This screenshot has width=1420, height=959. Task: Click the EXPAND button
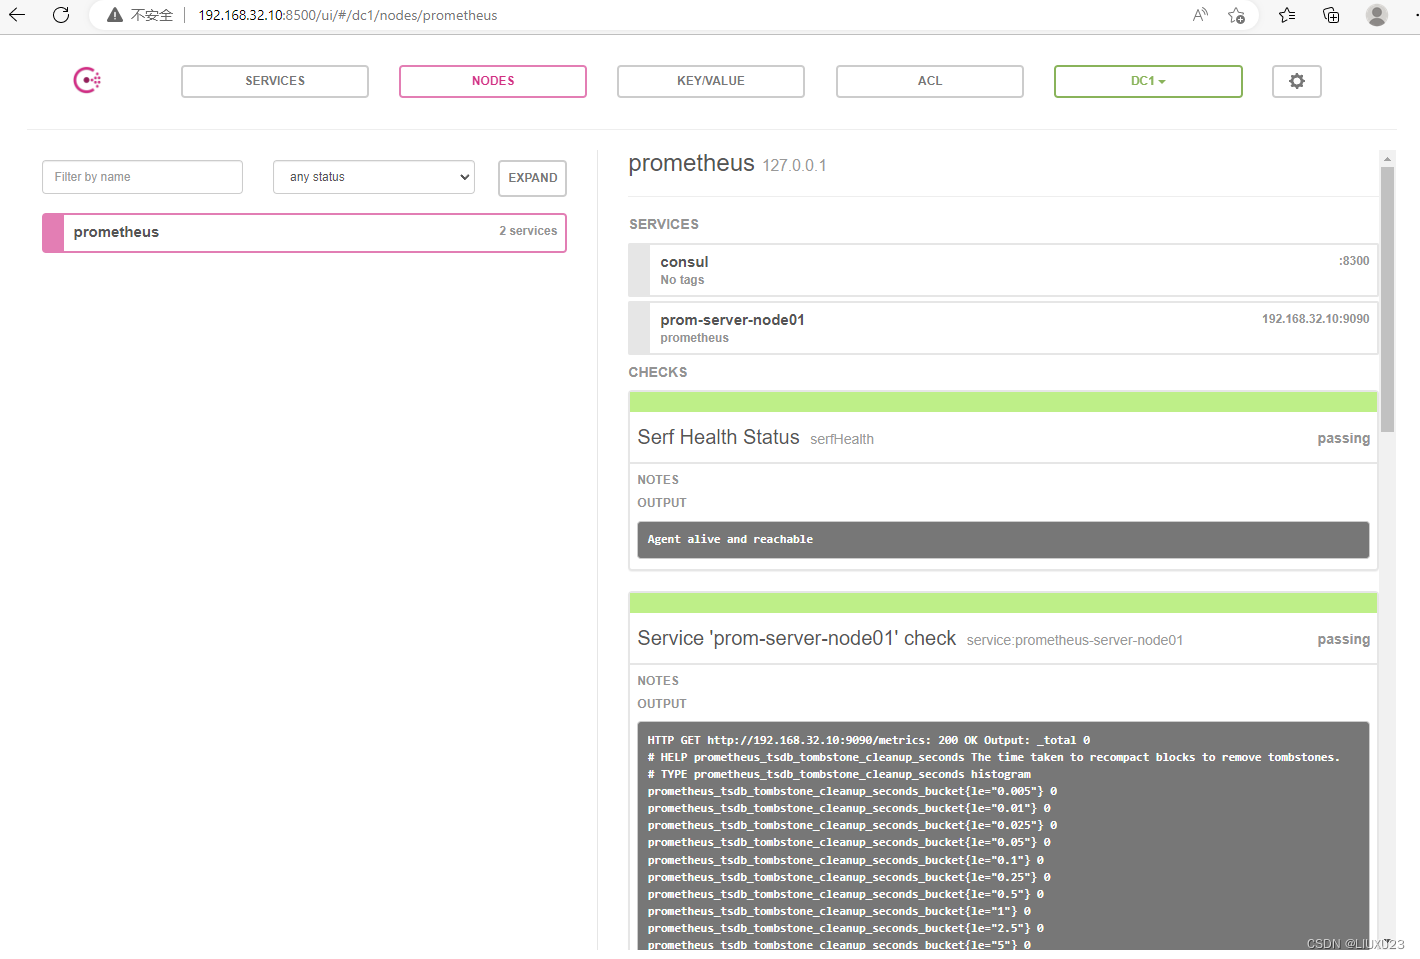click(533, 178)
